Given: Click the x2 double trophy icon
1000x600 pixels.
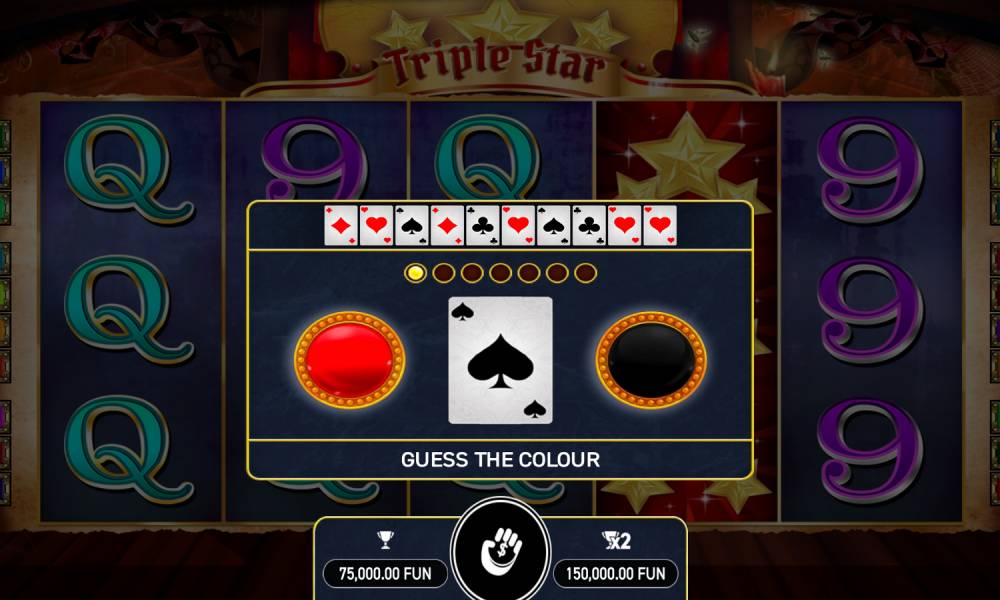Looking at the screenshot, I should [x=616, y=541].
